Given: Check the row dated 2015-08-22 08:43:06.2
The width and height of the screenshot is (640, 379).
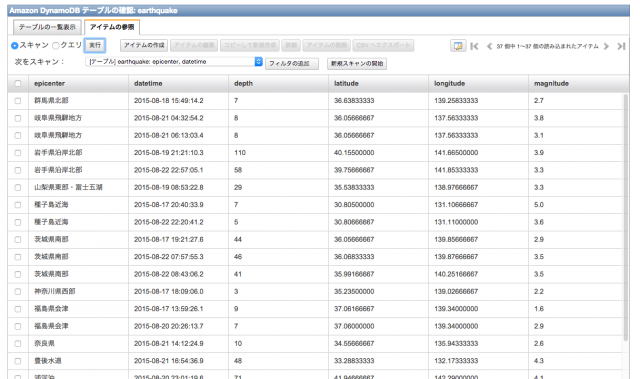Looking at the screenshot, I should click(x=18, y=274).
